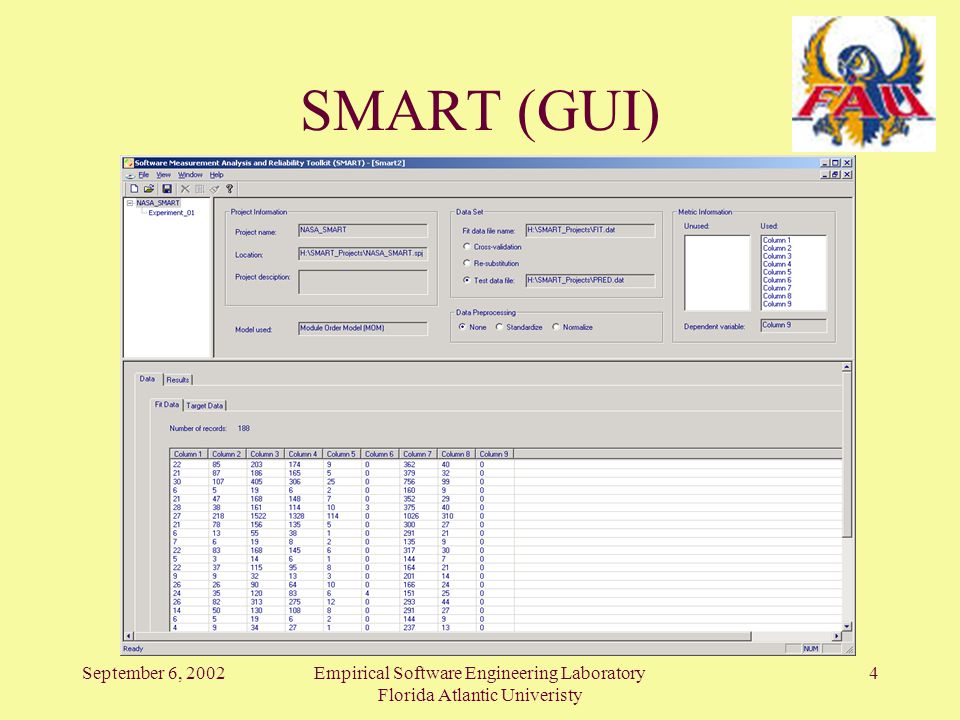Click the New document toolbar icon
960x720 pixels.
pos(134,189)
